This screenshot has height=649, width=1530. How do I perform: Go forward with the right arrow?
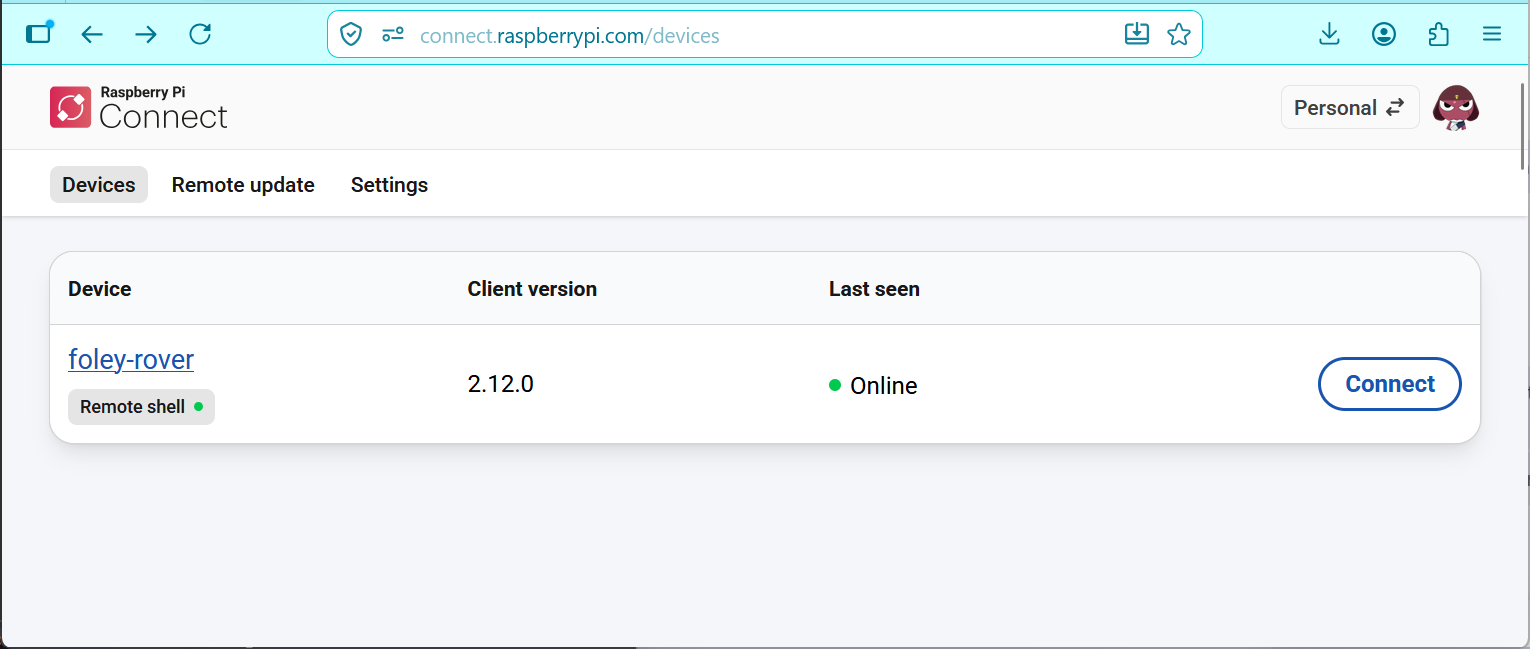(x=146, y=35)
